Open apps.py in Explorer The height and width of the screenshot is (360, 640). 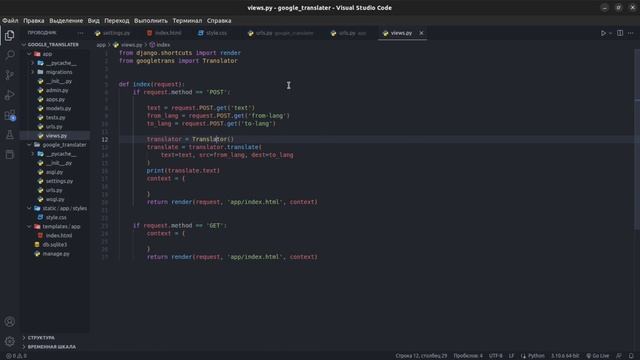pos(56,100)
